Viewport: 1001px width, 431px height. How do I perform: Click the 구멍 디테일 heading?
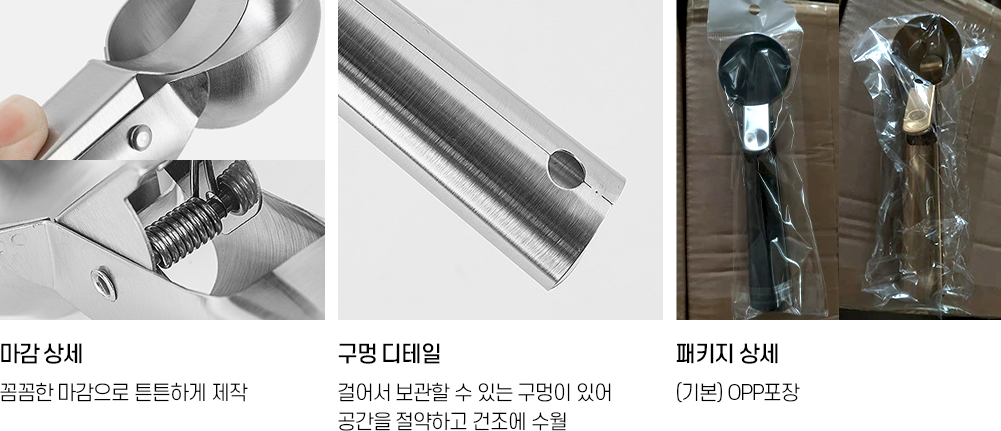coord(389,353)
